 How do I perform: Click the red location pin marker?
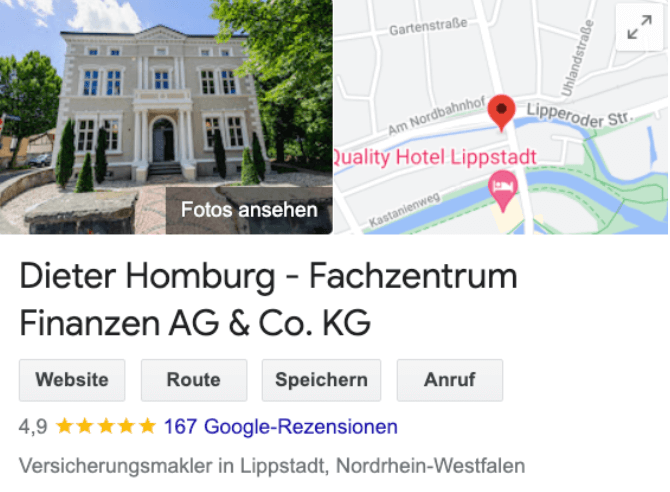tap(501, 112)
